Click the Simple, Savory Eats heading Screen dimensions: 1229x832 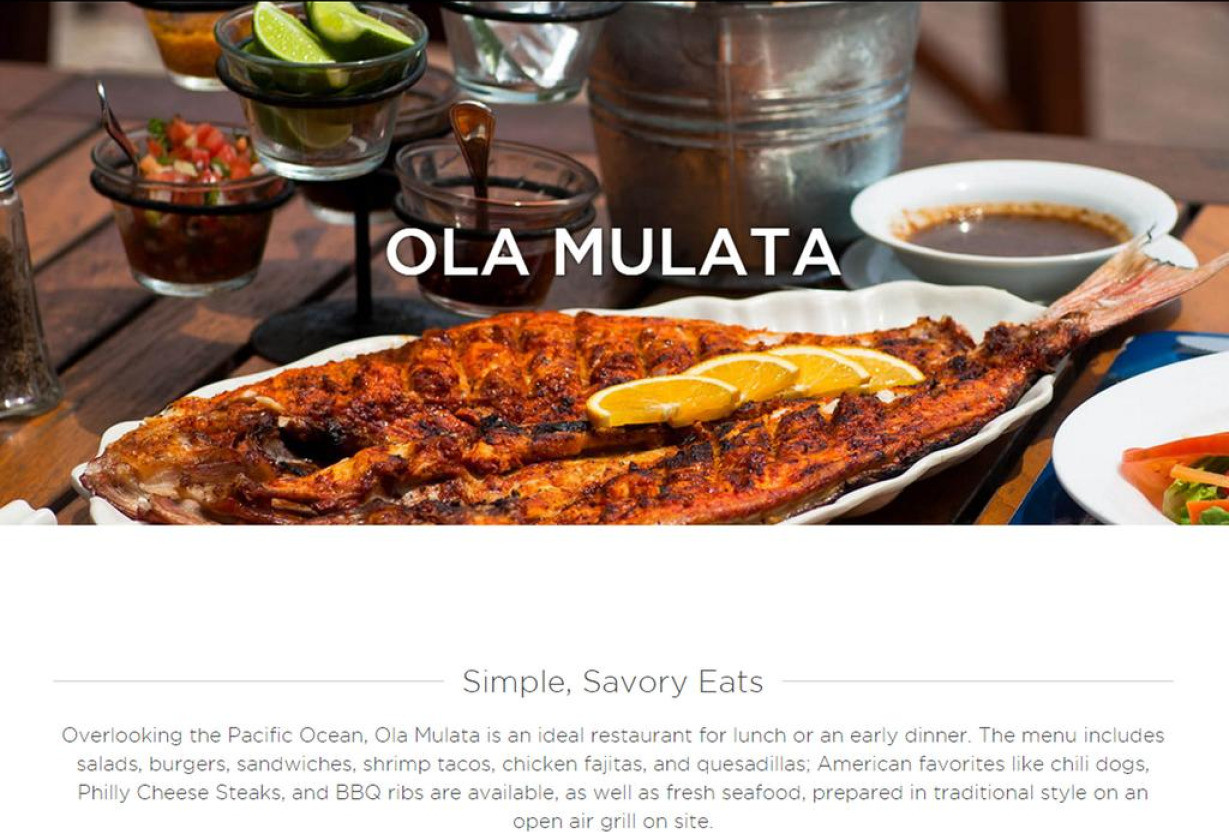[x=613, y=682]
